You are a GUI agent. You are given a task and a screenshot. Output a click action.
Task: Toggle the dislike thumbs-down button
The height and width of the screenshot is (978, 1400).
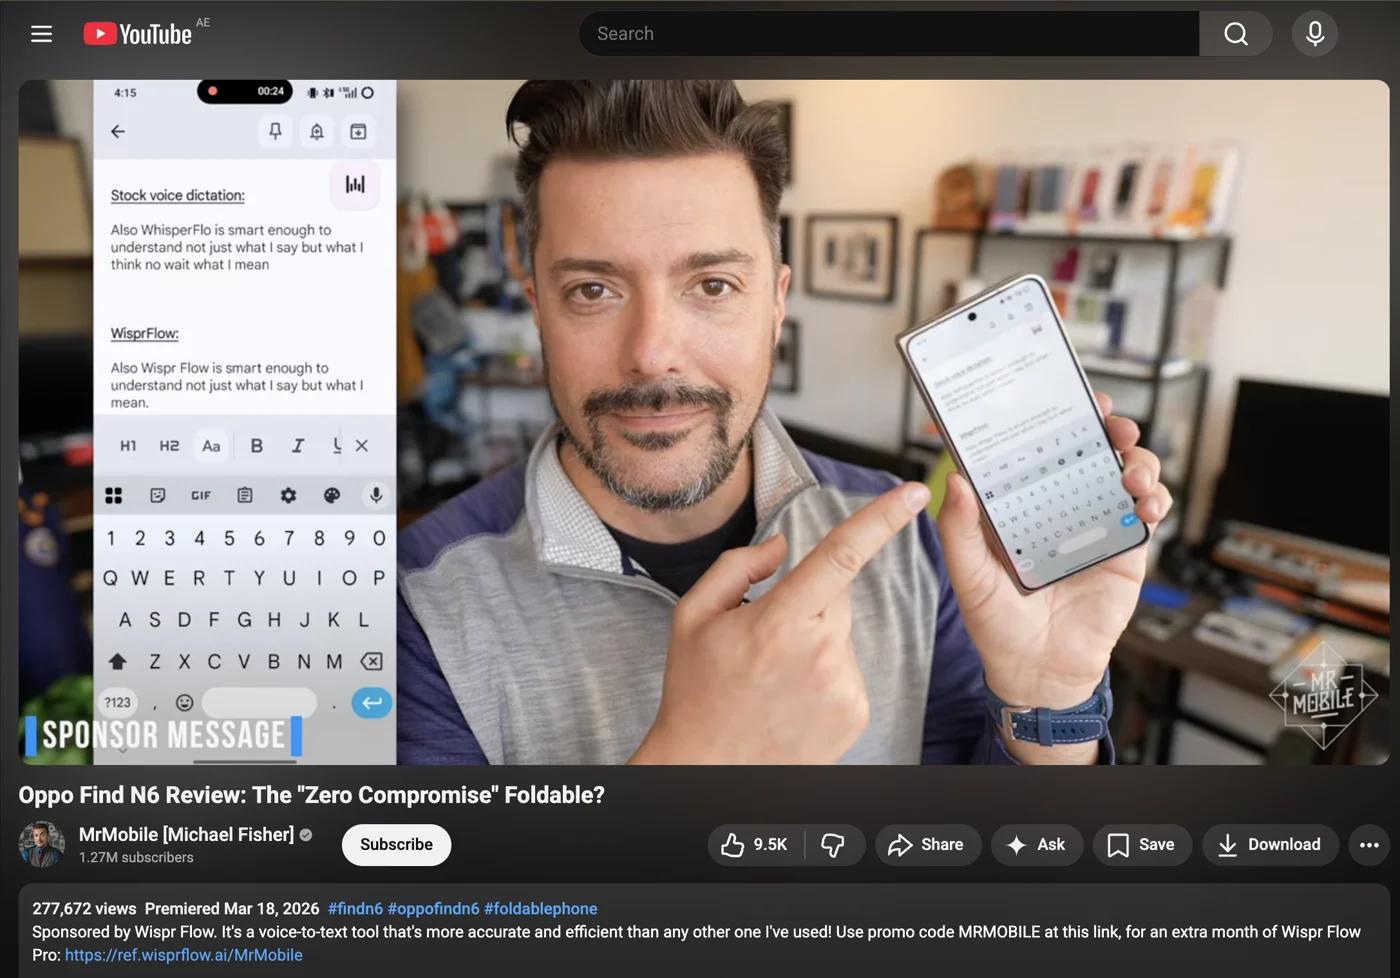click(833, 844)
